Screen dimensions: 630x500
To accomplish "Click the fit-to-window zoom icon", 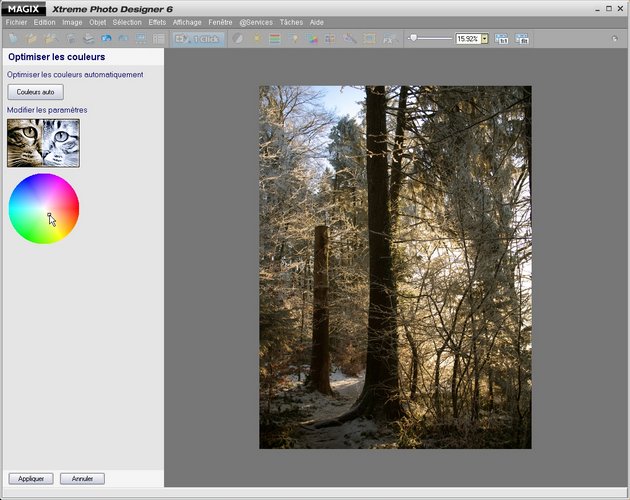I will point(522,38).
